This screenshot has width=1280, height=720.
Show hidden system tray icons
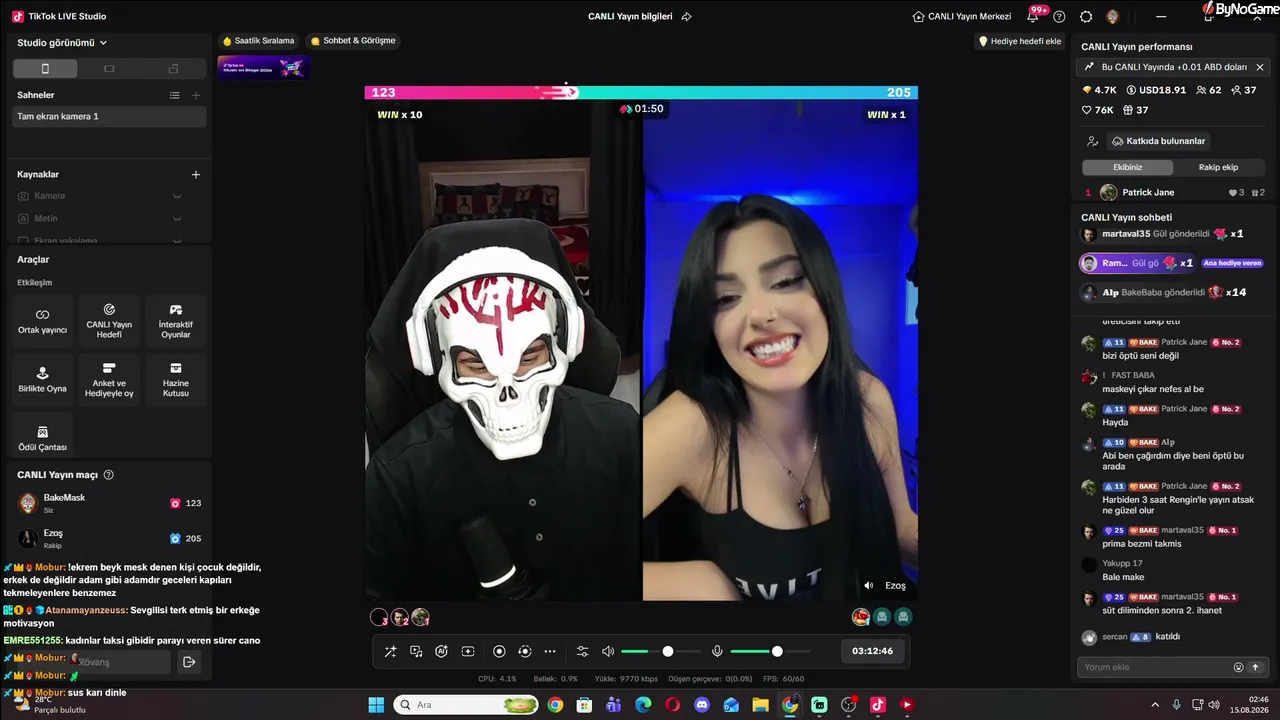click(1155, 705)
